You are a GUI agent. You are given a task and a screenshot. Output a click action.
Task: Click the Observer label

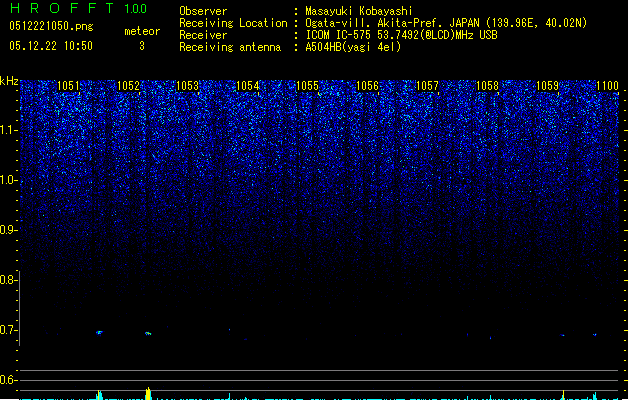coord(203,11)
